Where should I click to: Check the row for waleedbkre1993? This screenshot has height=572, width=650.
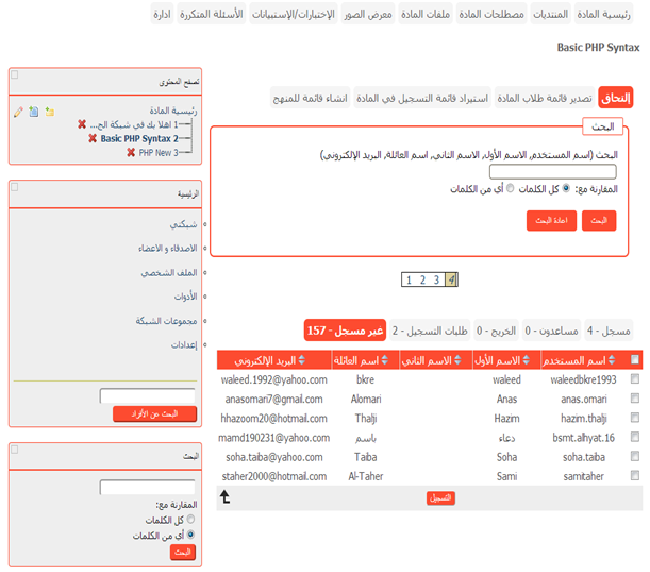(x=635, y=378)
